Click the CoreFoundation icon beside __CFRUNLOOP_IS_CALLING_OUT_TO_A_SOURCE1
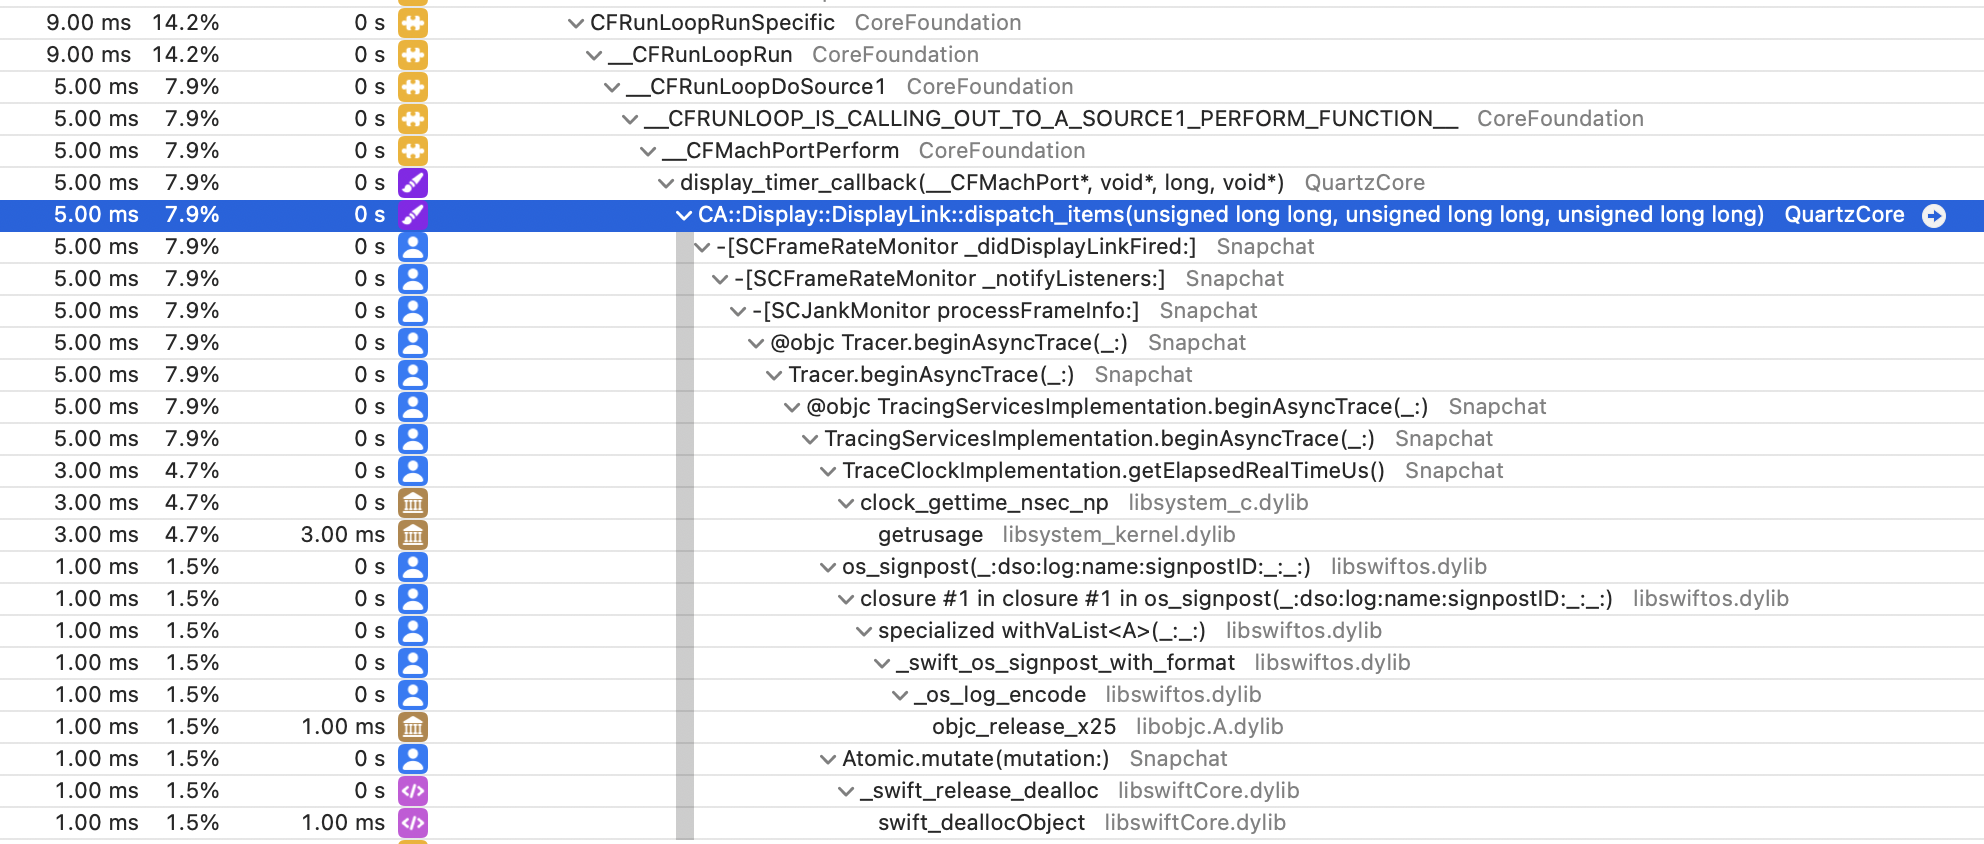This screenshot has height=844, width=1984. coord(413,119)
